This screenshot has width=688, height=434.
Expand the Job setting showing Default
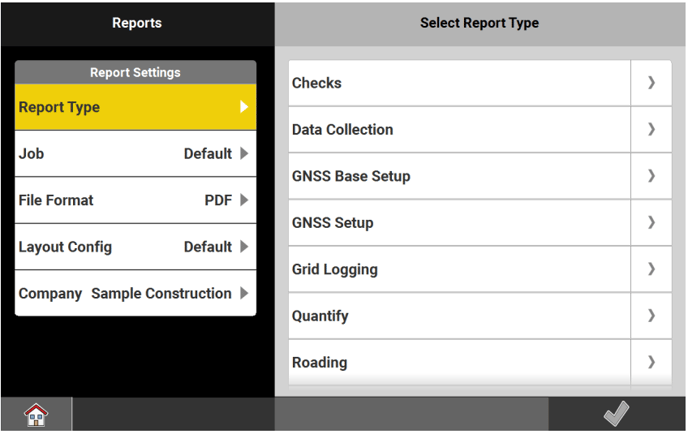click(135, 154)
